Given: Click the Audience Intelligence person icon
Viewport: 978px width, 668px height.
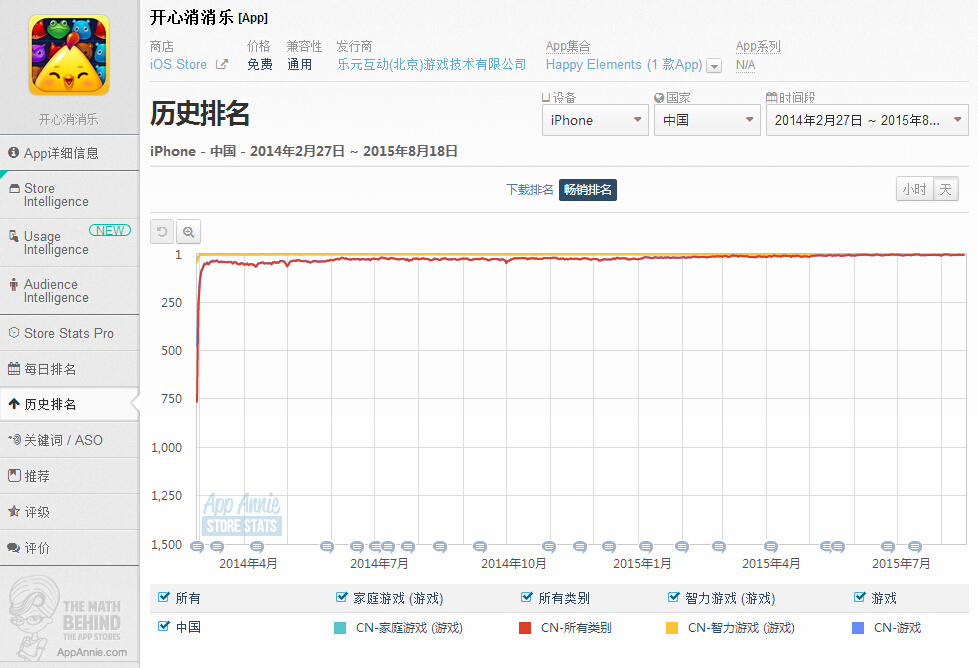Looking at the screenshot, I should pyautogui.click(x=14, y=284).
